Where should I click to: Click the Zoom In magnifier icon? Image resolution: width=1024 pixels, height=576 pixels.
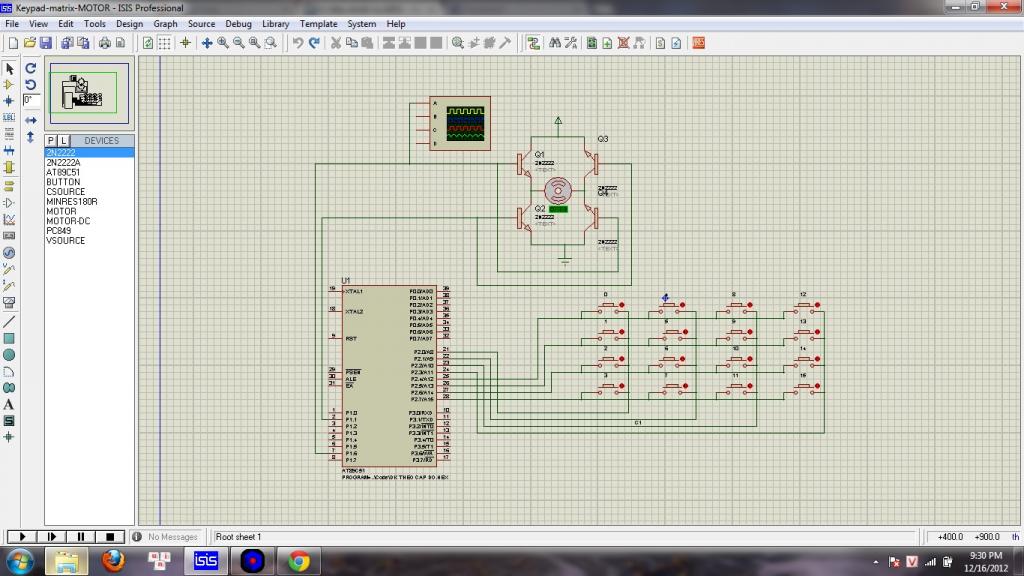[x=223, y=43]
